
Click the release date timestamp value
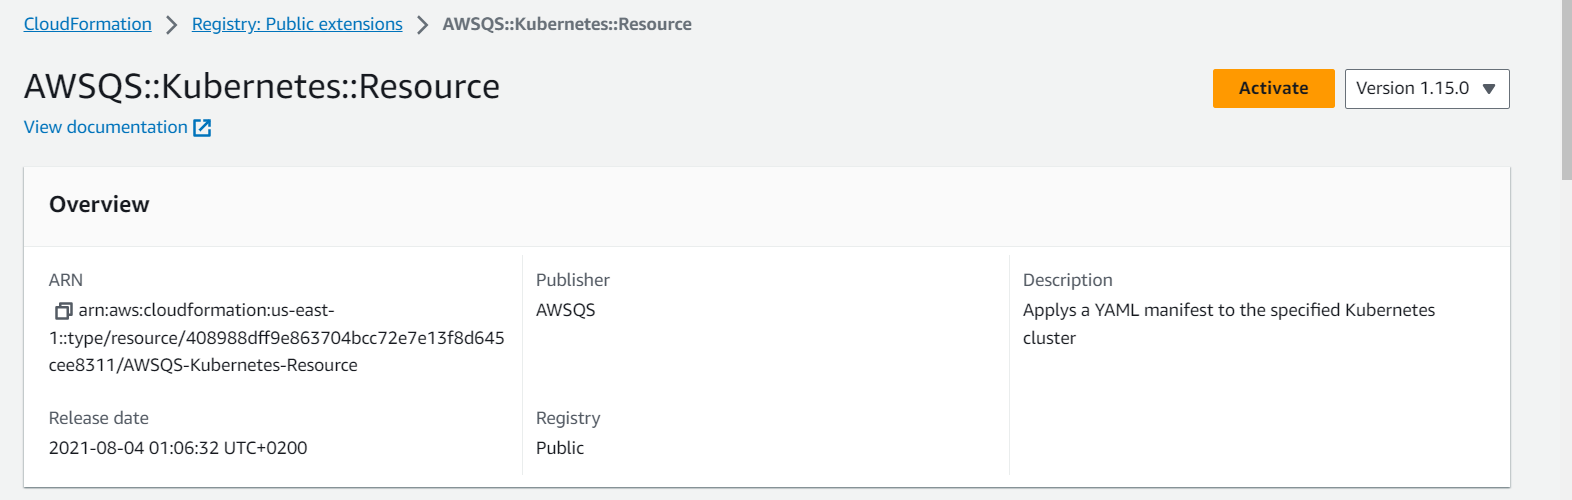178,448
